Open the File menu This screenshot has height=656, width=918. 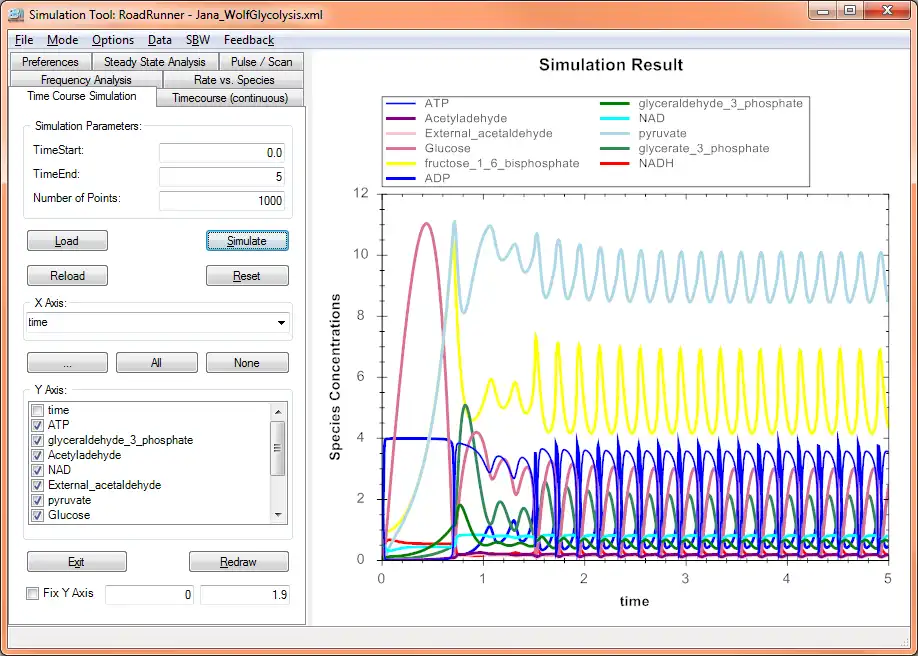click(x=24, y=40)
